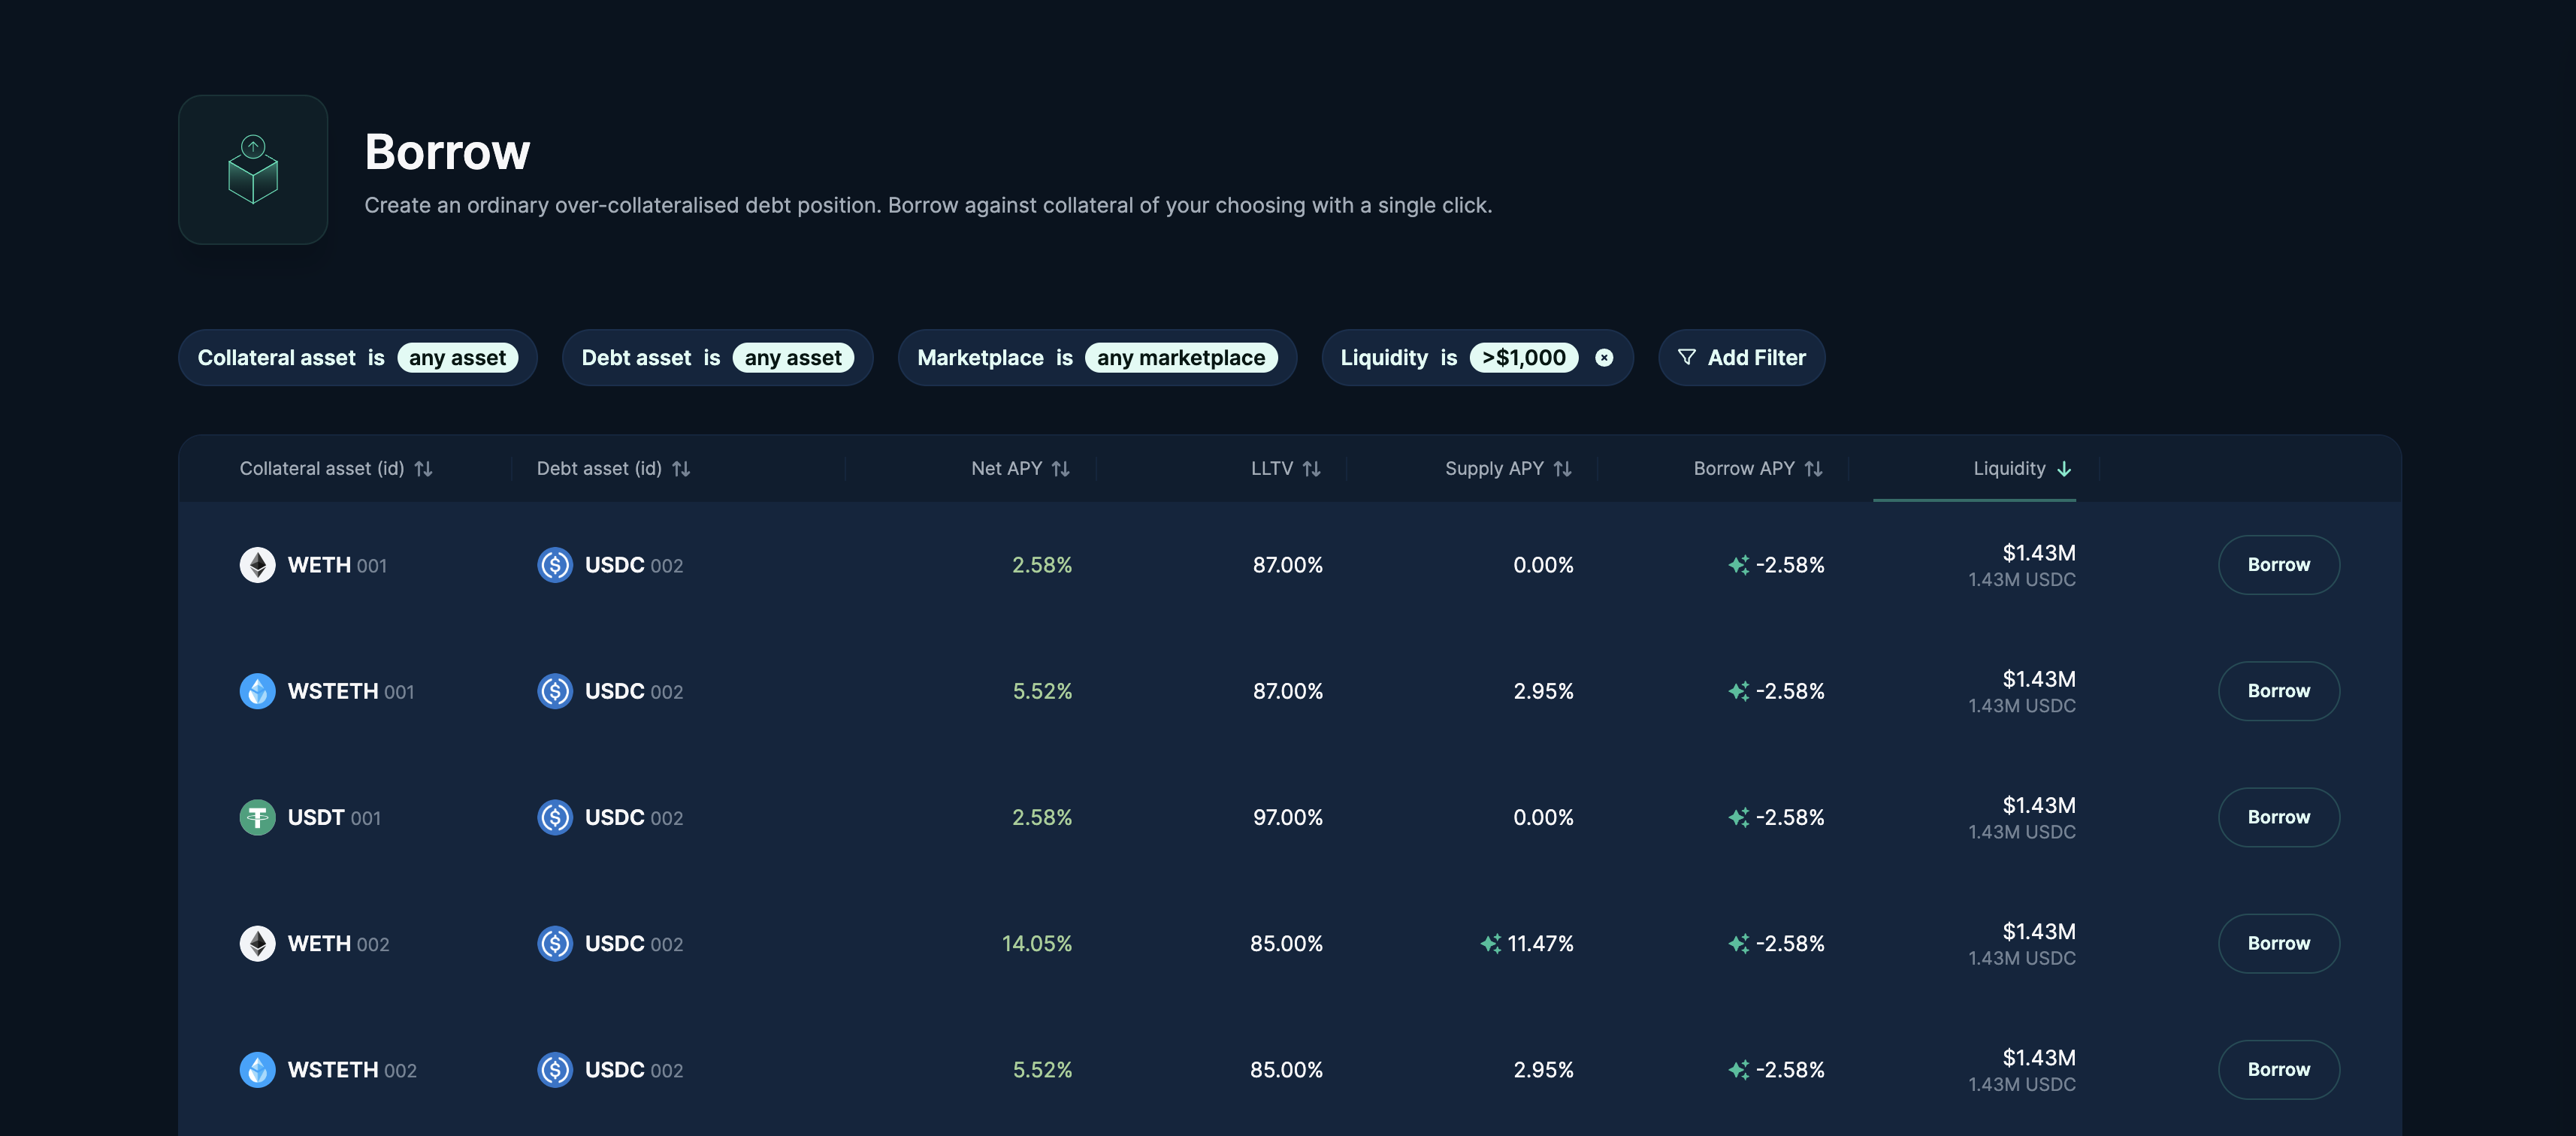Image resolution: width=2576 pixels, height=1136 pixels.
Task: Click the 'Marketplace is' filter label
Action: pyautogui.click(x=995, y=358)
